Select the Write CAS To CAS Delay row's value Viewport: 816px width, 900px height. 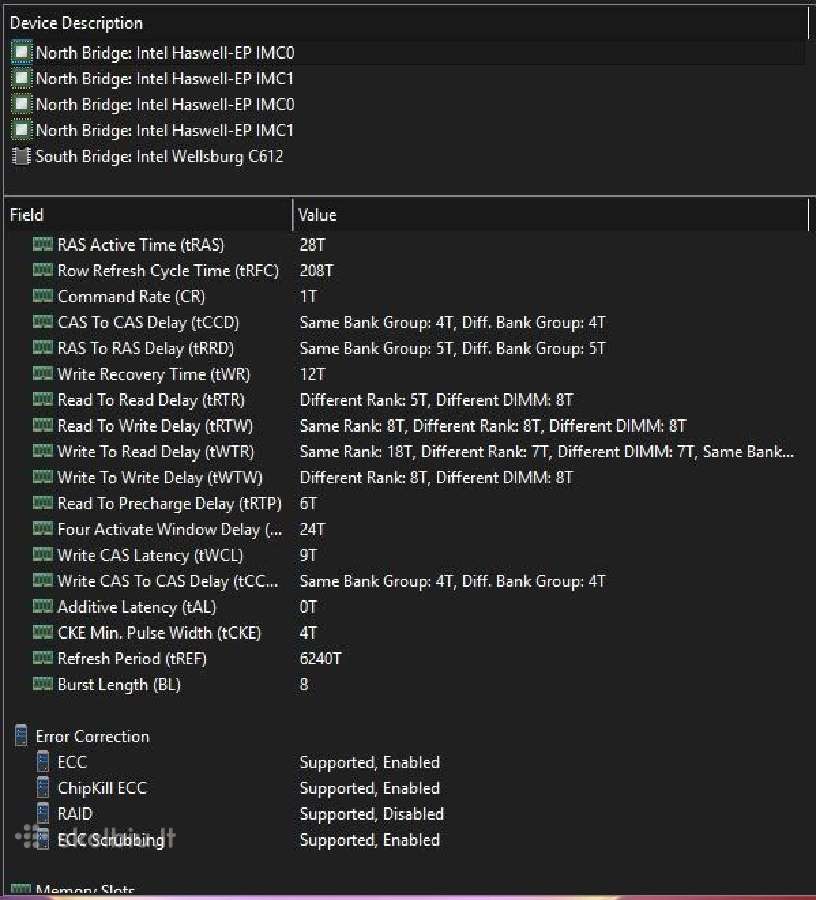tap(452, 581)
